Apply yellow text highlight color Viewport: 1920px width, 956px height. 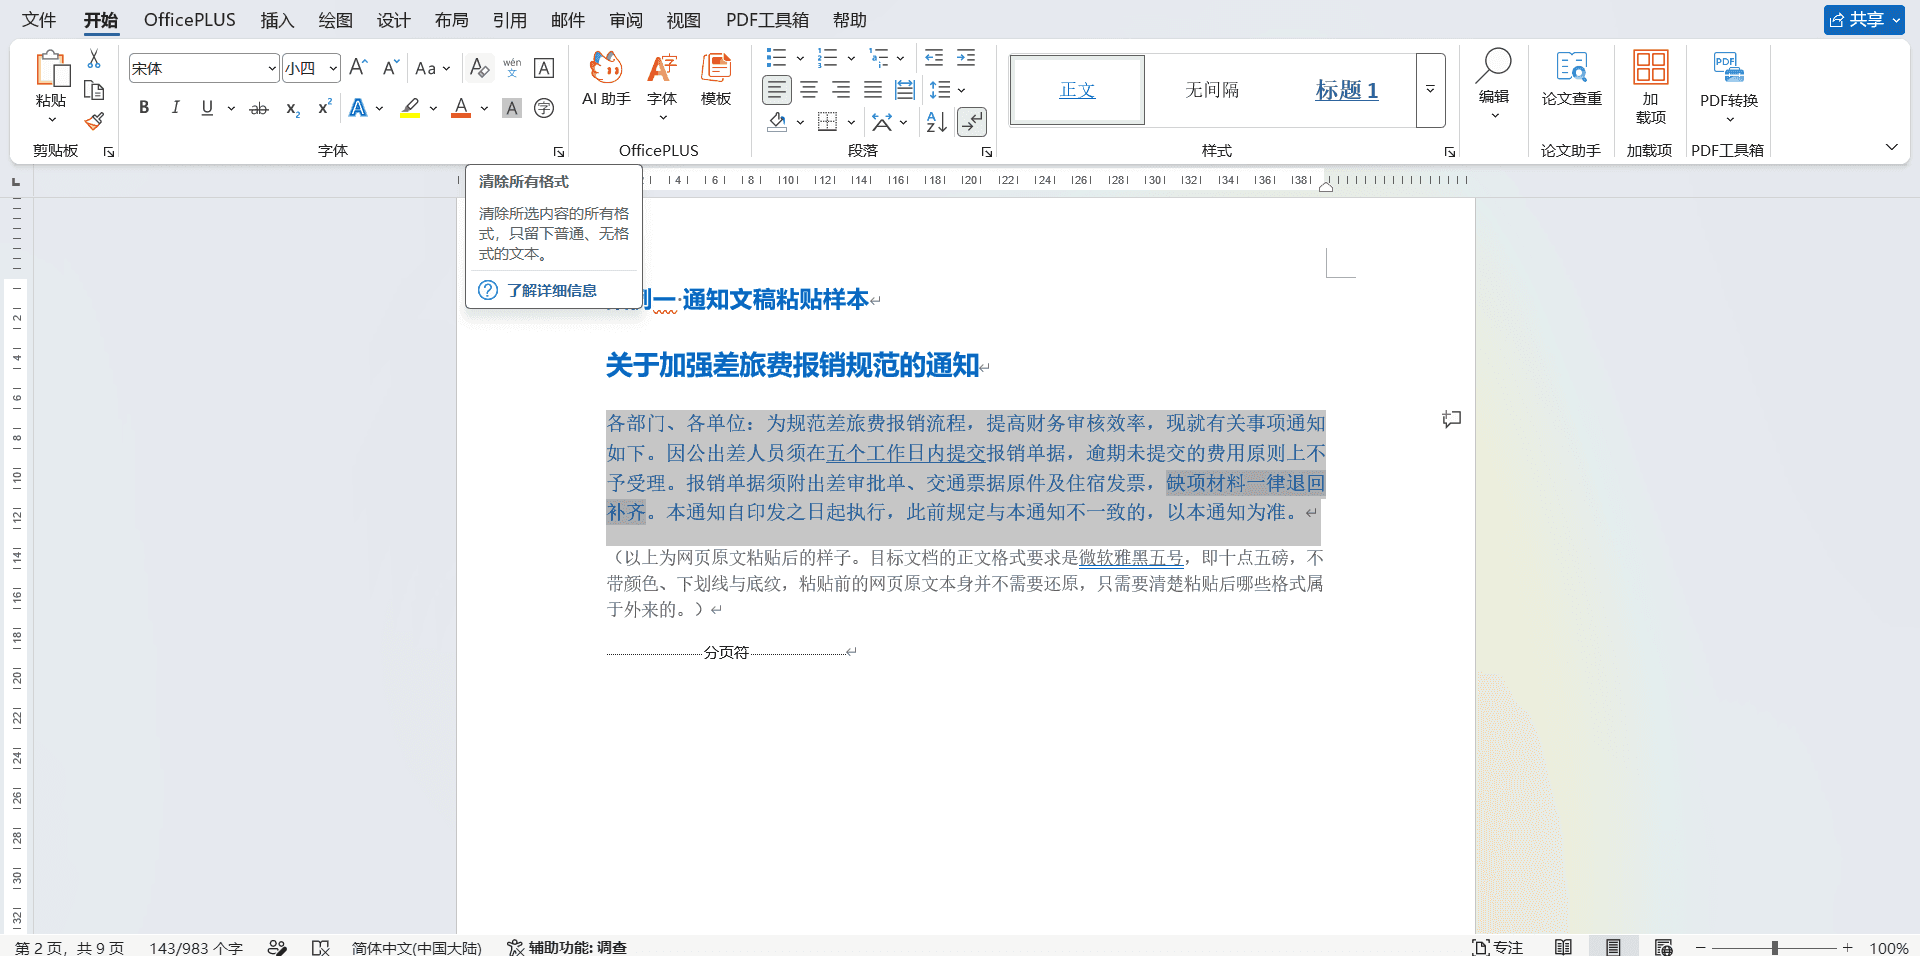pos(410,108)
